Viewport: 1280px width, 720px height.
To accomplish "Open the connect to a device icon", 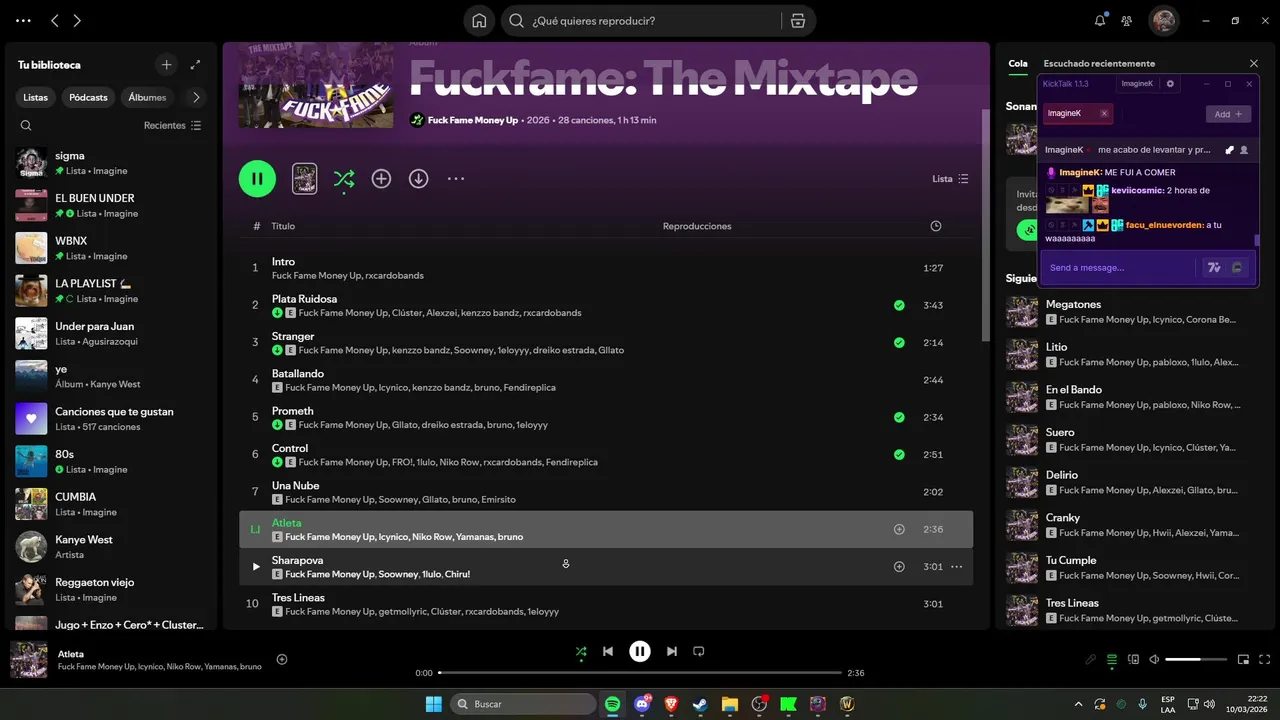I will (1133, 660).
